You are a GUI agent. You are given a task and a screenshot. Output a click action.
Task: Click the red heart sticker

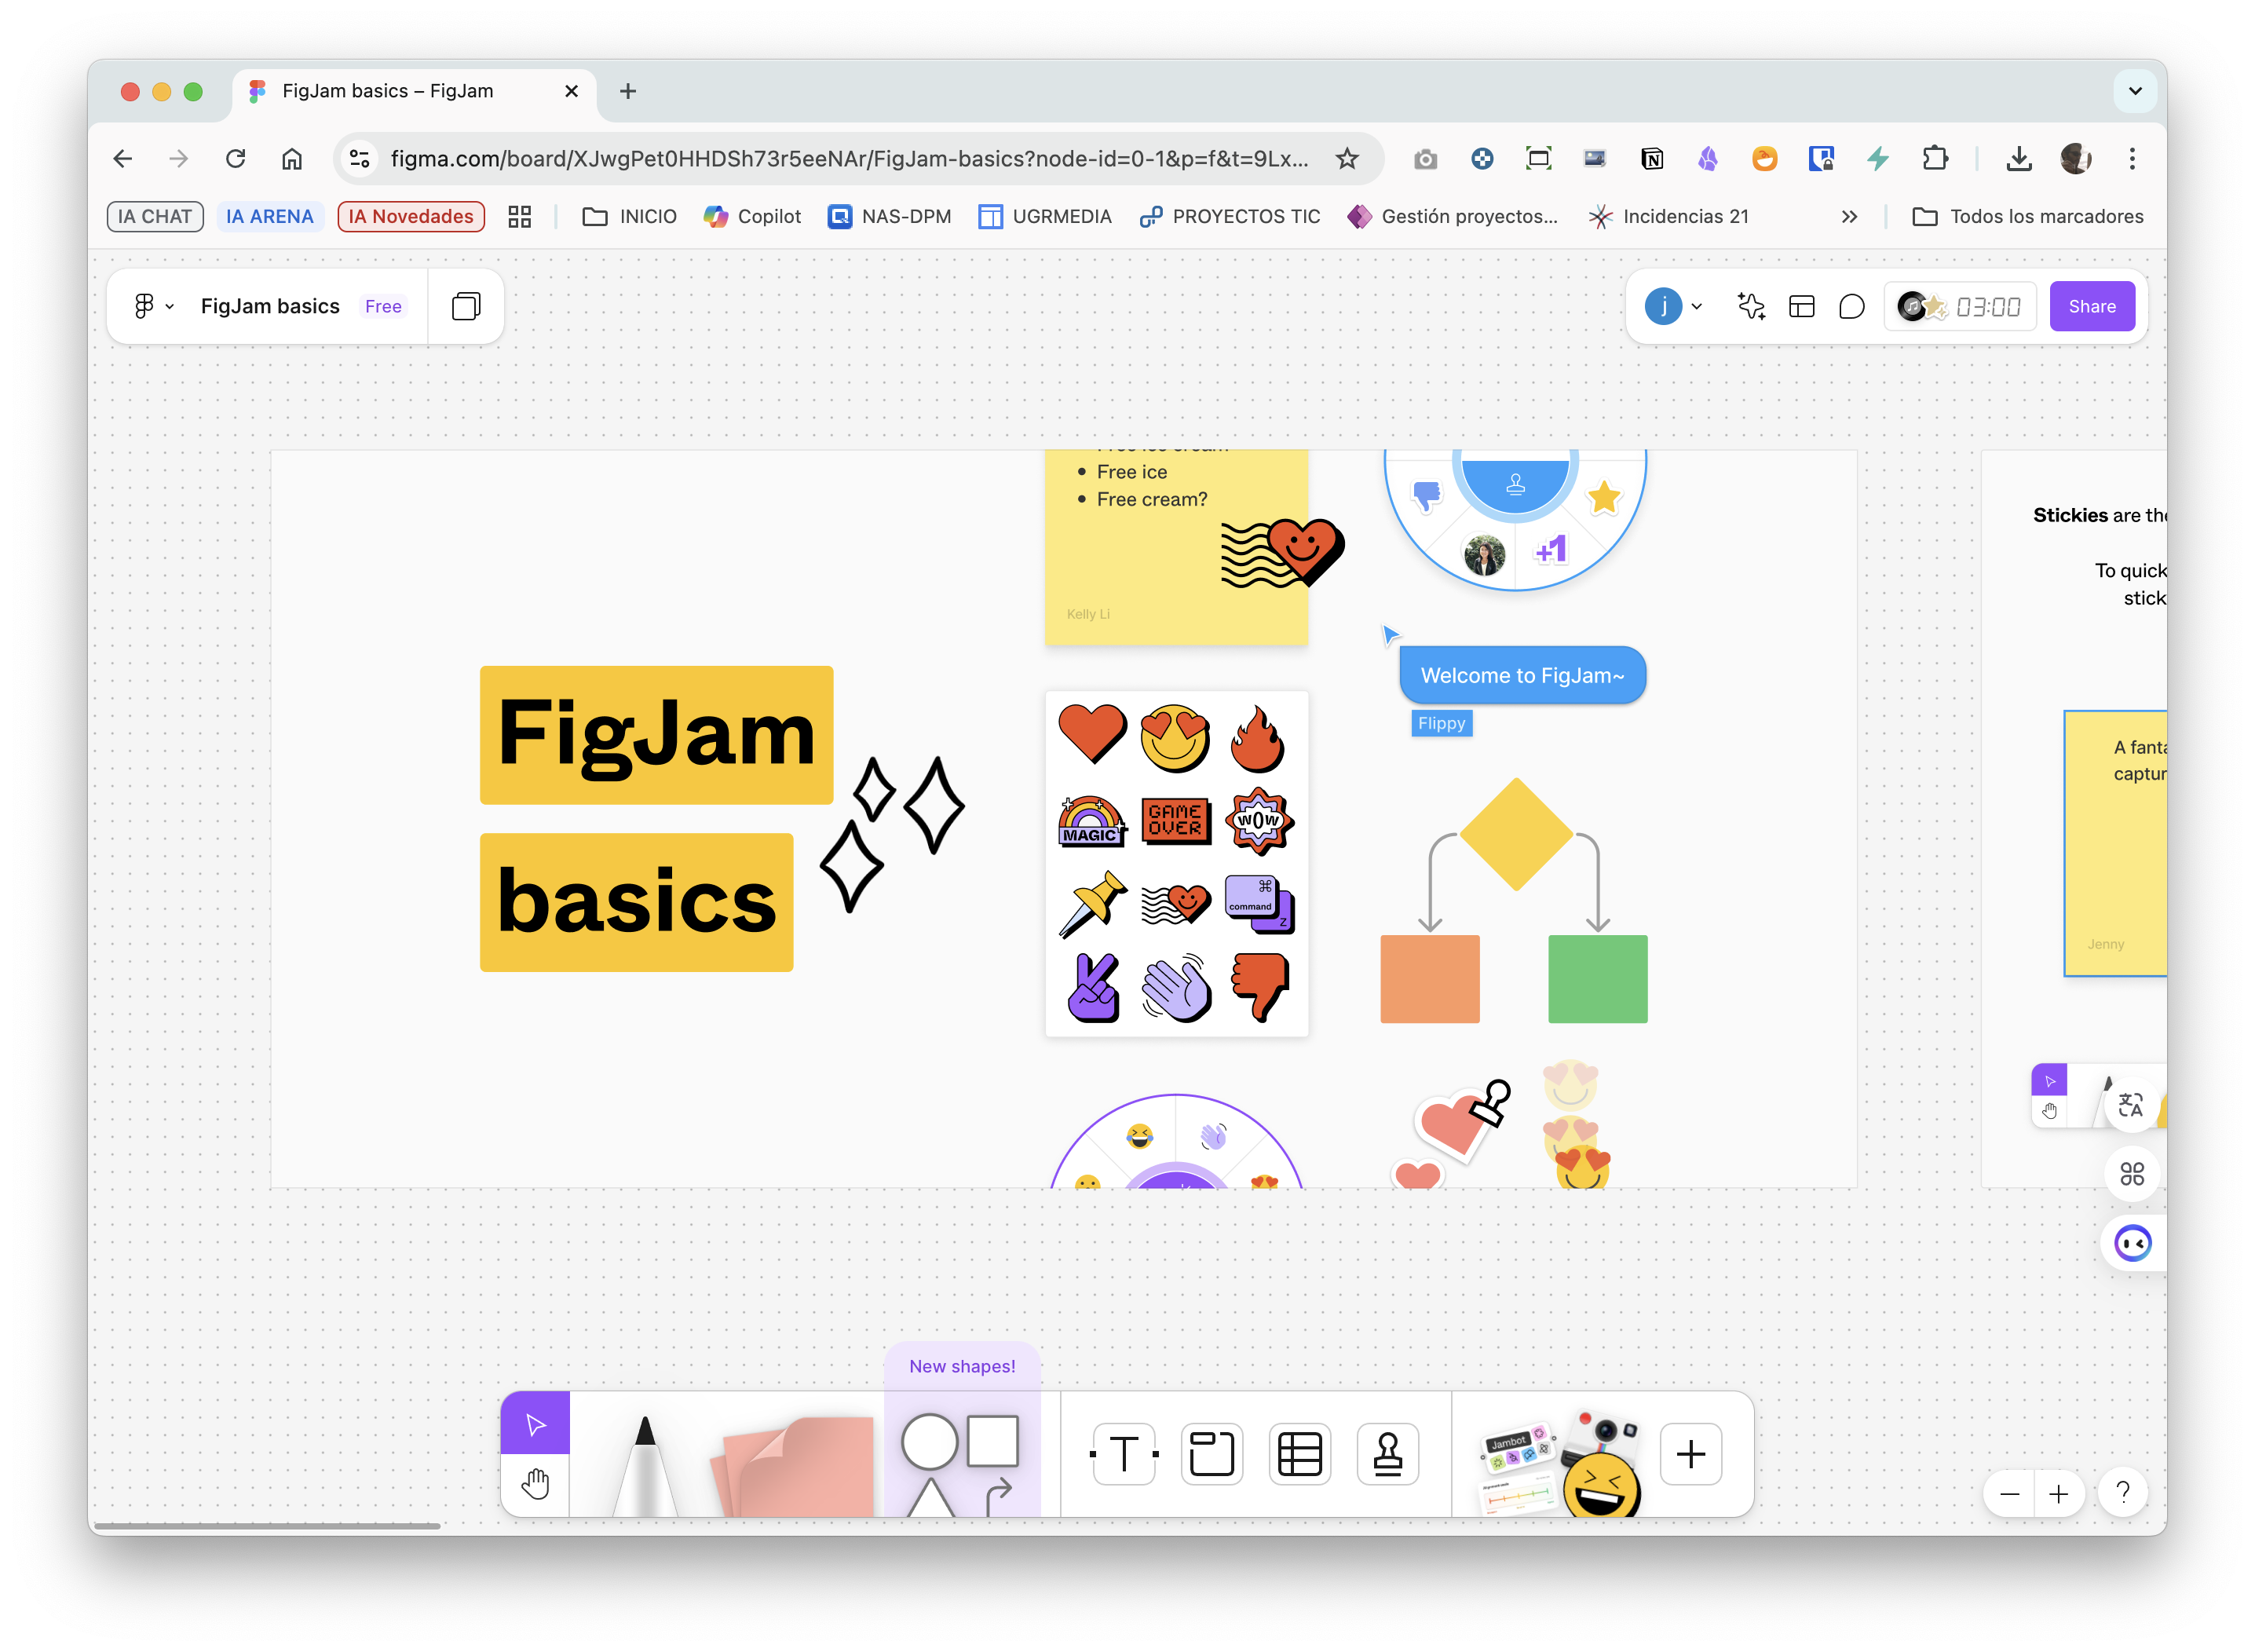[1091, 734]
